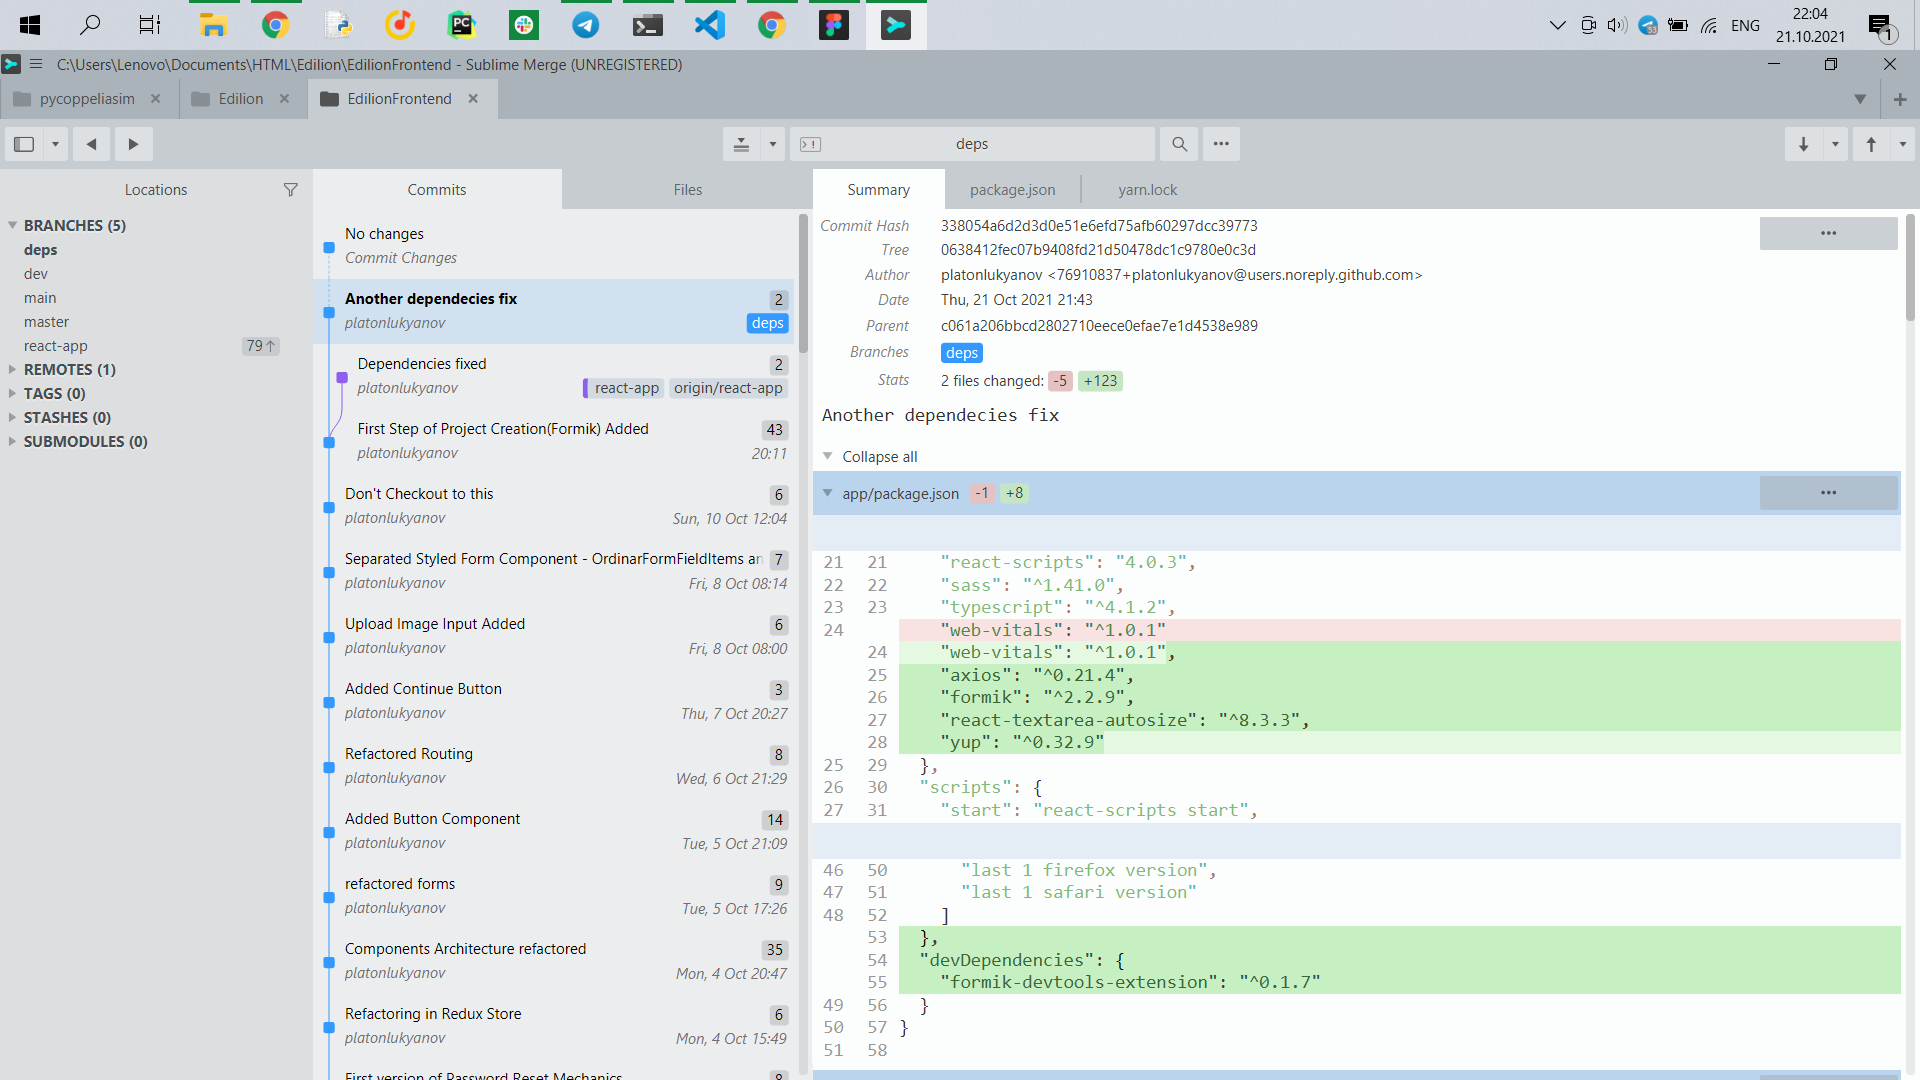Screen dimensions: 1920x1080
Task: Open commit options ellipsis in summary
Action: click(x=1828, y=233)
